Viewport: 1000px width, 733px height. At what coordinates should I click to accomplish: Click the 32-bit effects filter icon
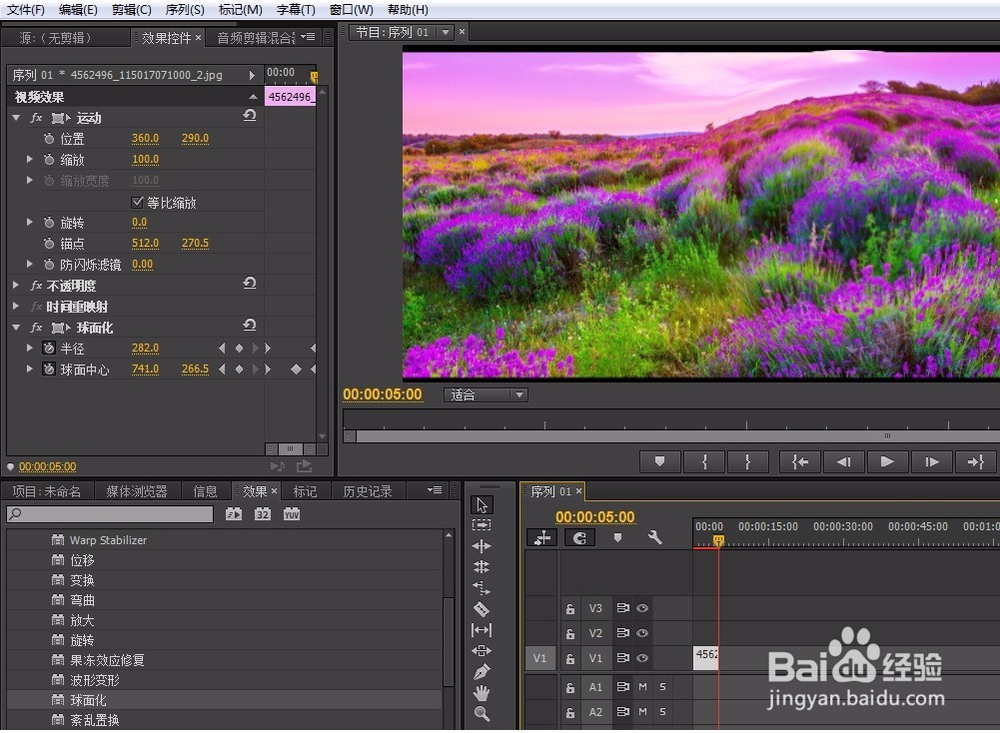coord(263,514)
